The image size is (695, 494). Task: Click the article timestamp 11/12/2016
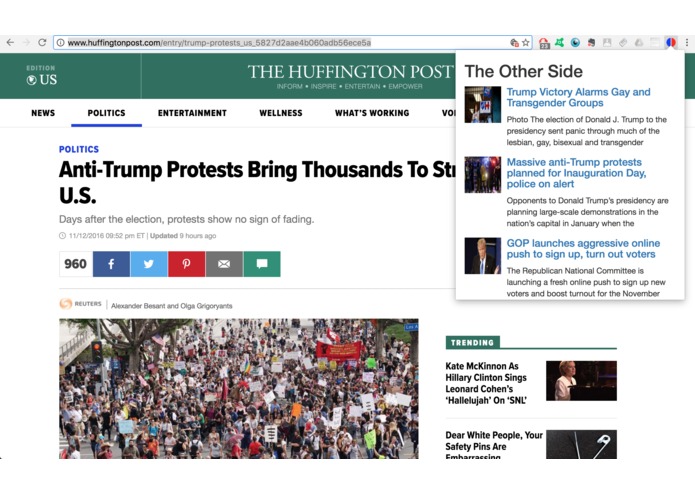[107, 236]
